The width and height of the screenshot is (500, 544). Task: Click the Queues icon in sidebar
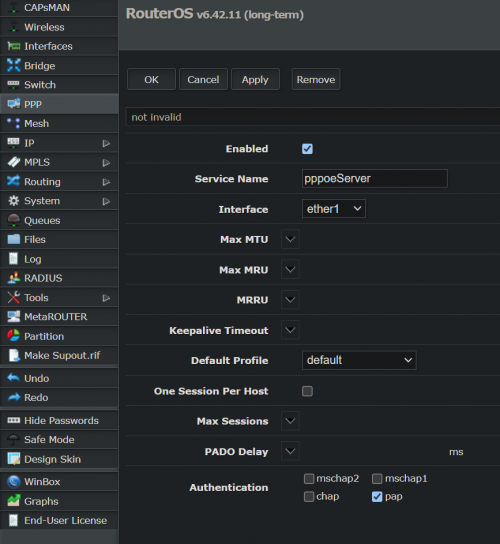[x=14, y=220]
